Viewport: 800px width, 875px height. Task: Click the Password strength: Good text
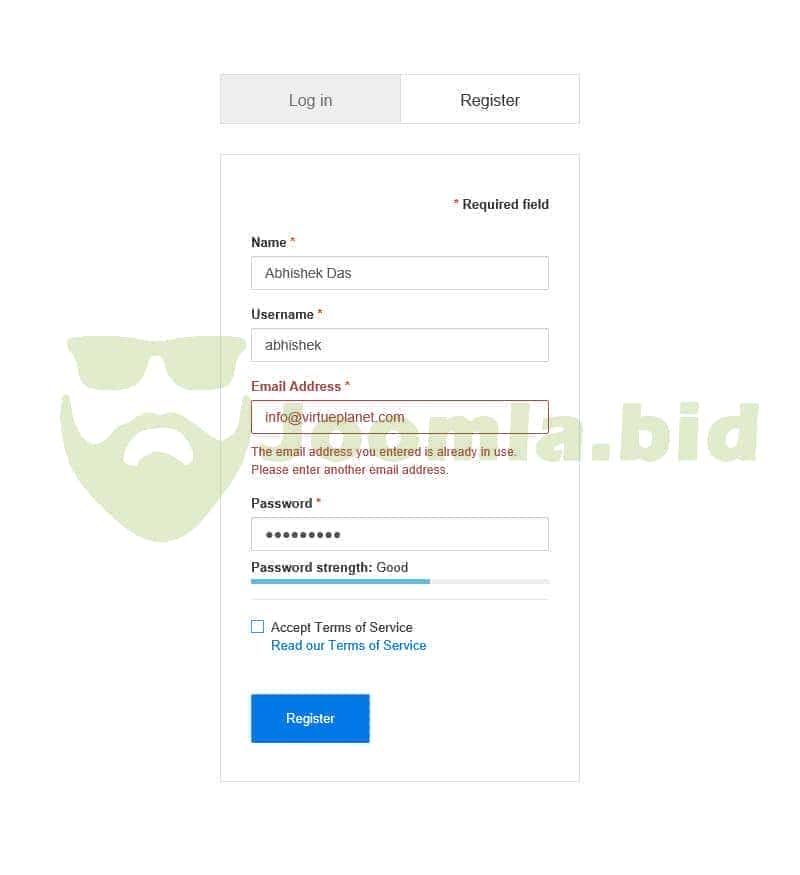(329, 568)
